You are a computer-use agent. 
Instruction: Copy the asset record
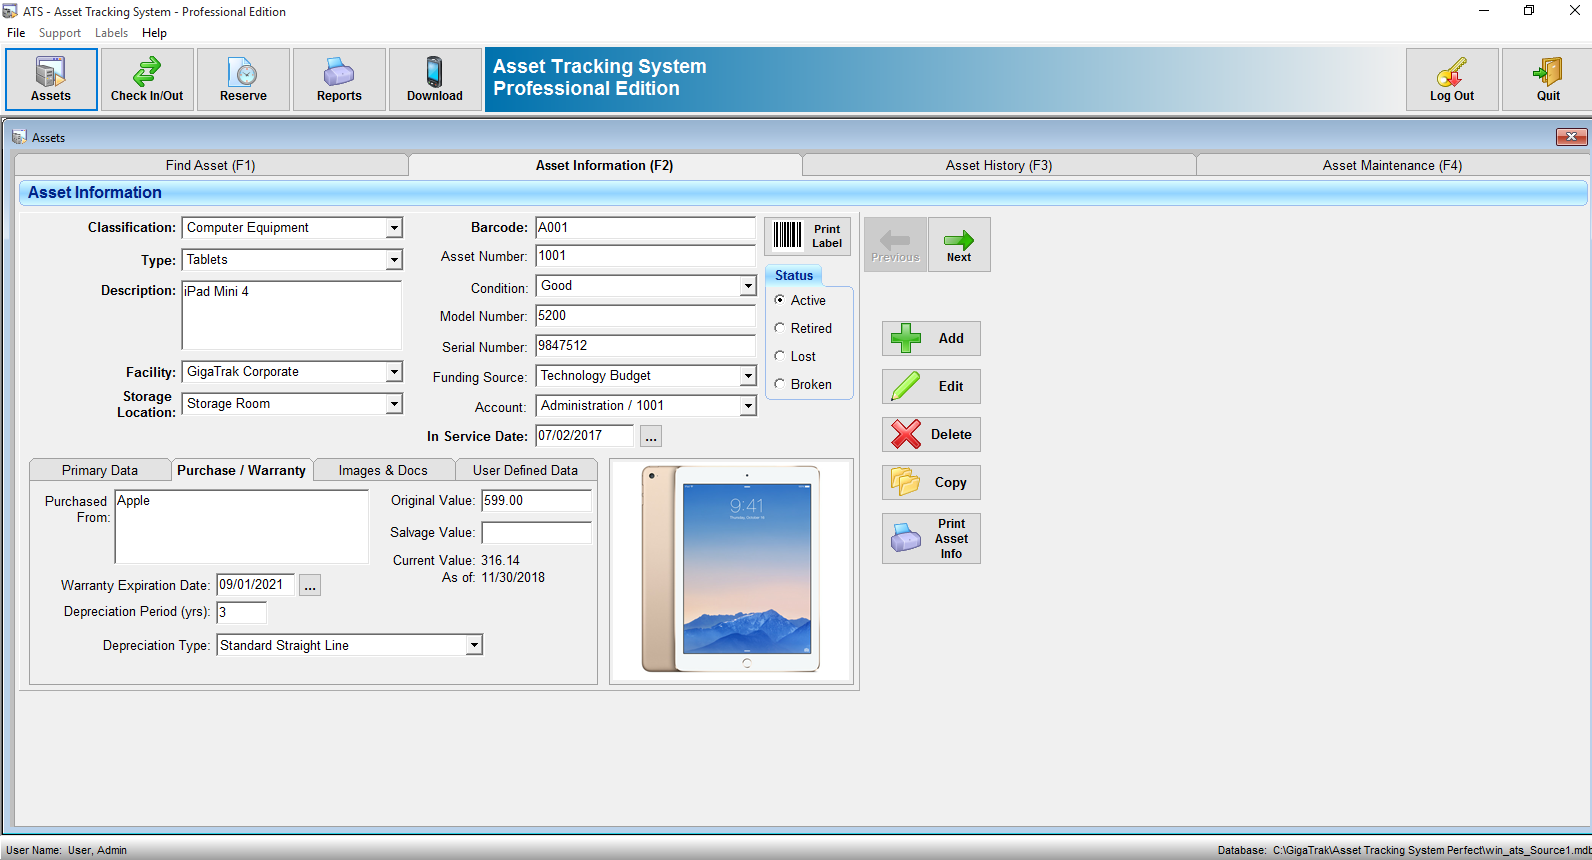click(931, 482)
